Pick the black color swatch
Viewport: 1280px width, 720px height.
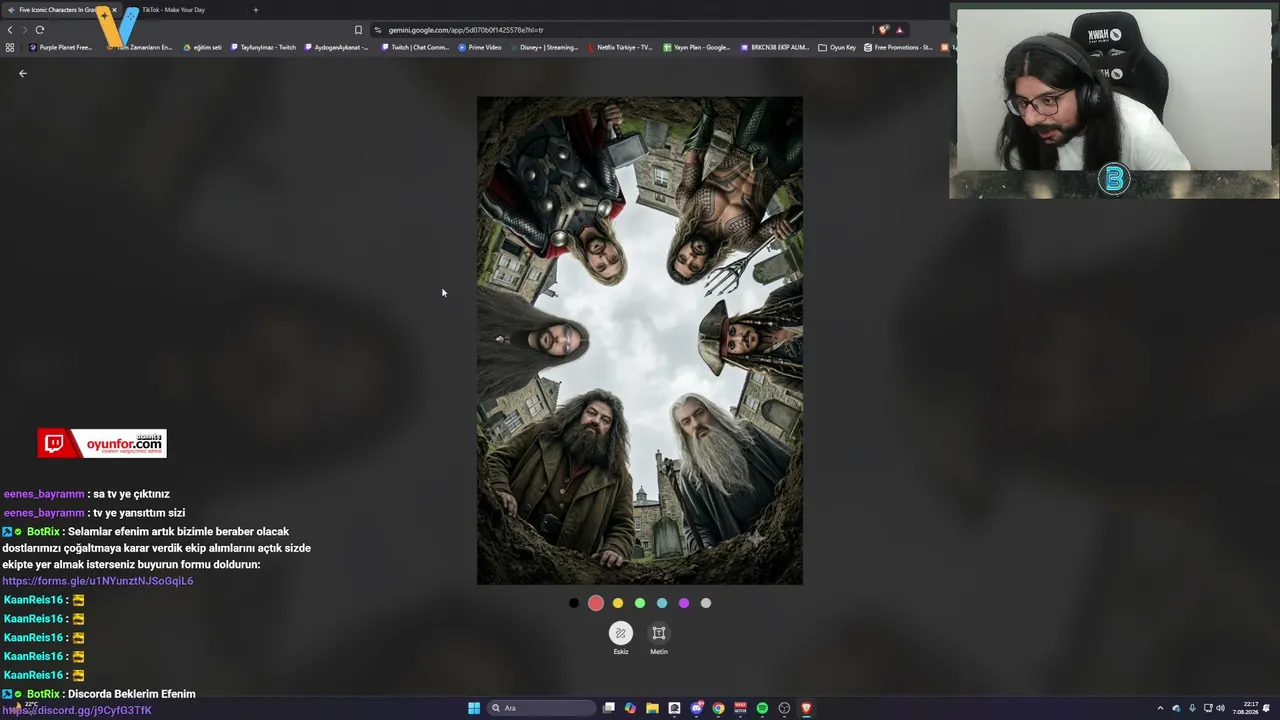(574, 603)
